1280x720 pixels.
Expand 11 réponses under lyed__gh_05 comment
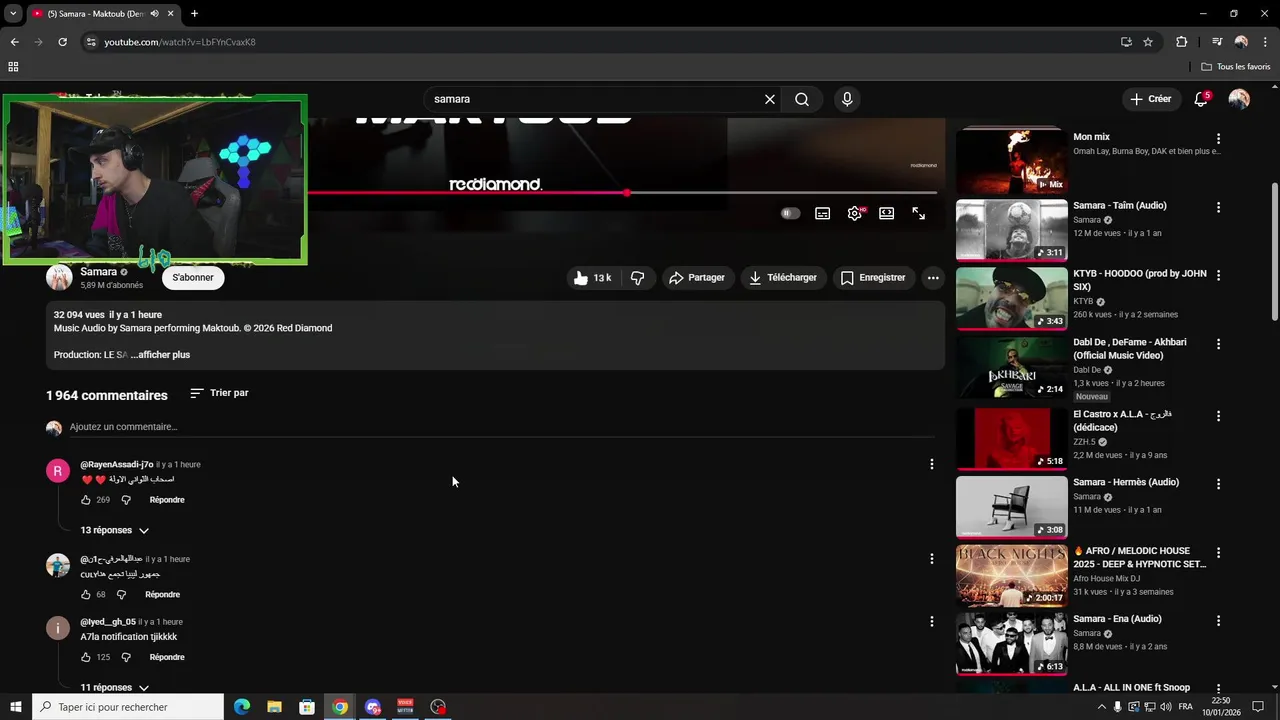click(x=114, y=687)
